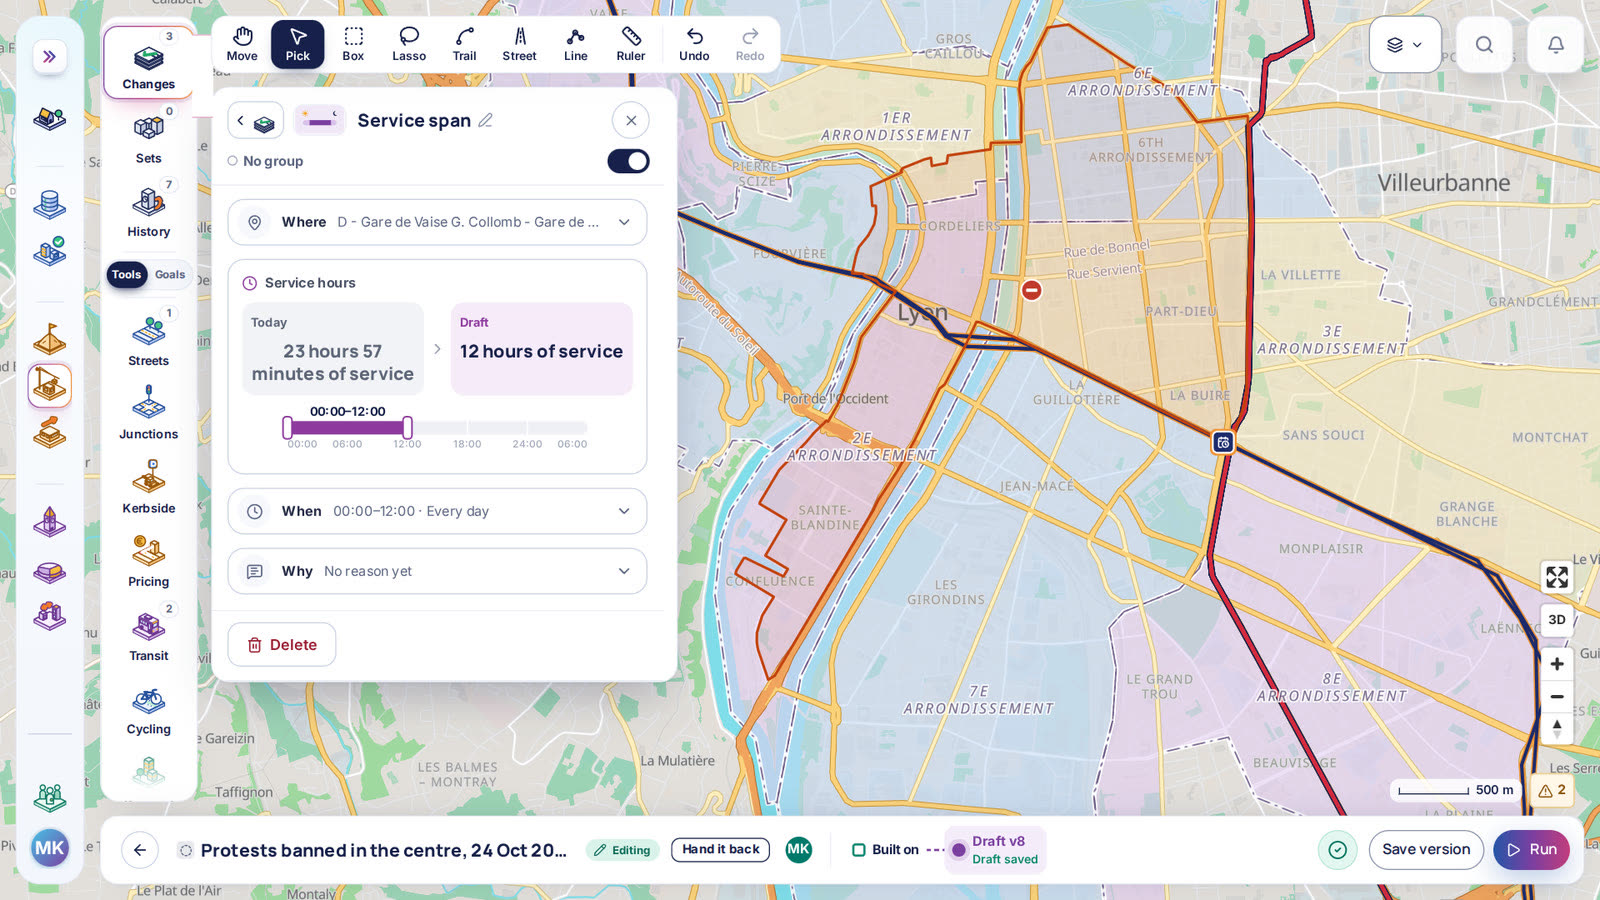Screen dimensions: 1600x900
Task: Toggle fullscreen map view
Action: (1557, 577)
